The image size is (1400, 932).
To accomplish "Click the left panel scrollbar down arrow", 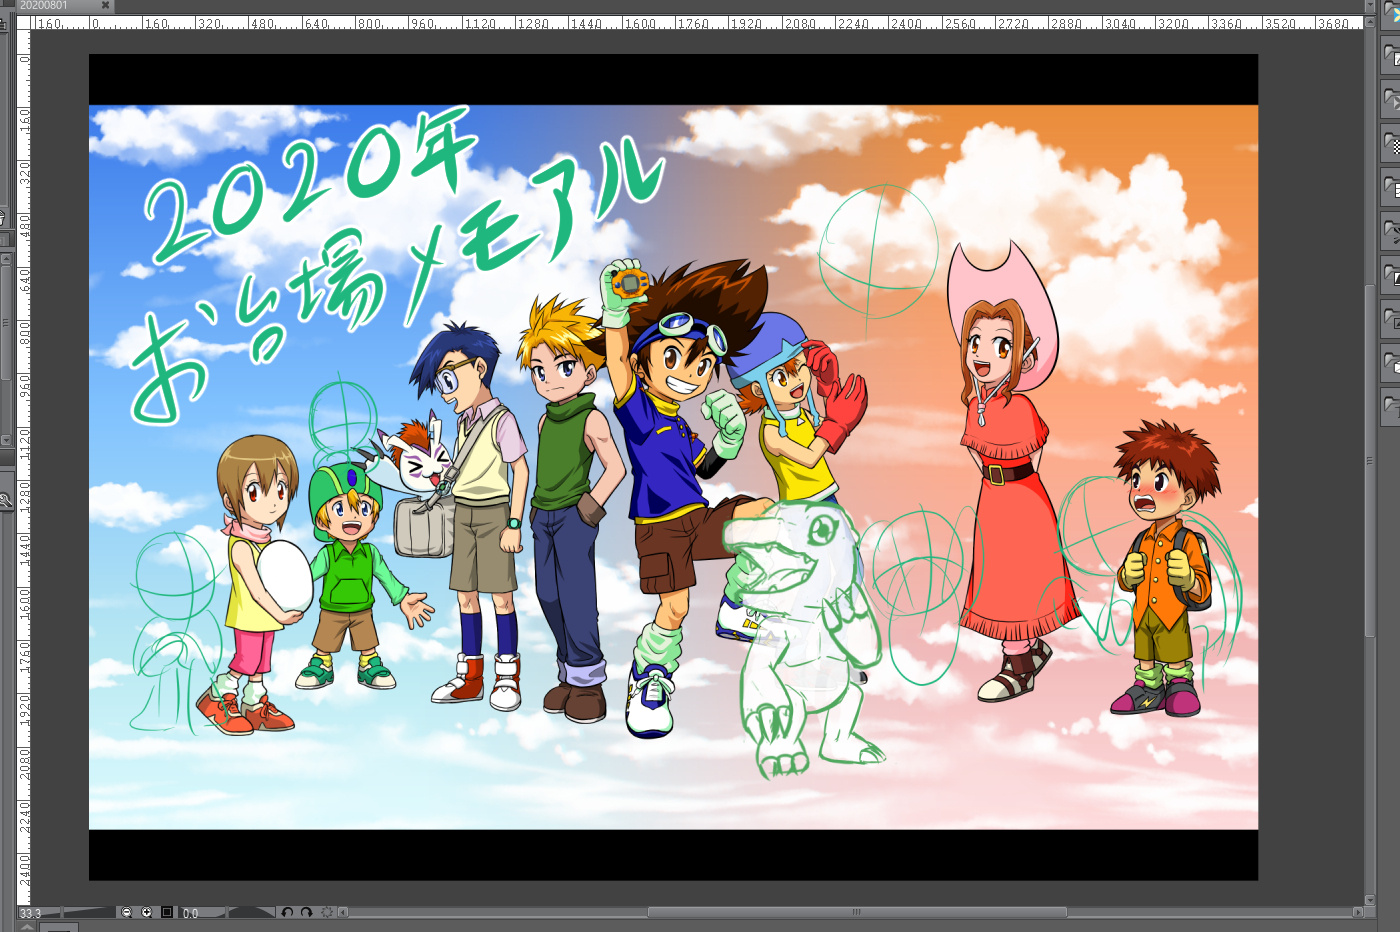I will (6, 440).
